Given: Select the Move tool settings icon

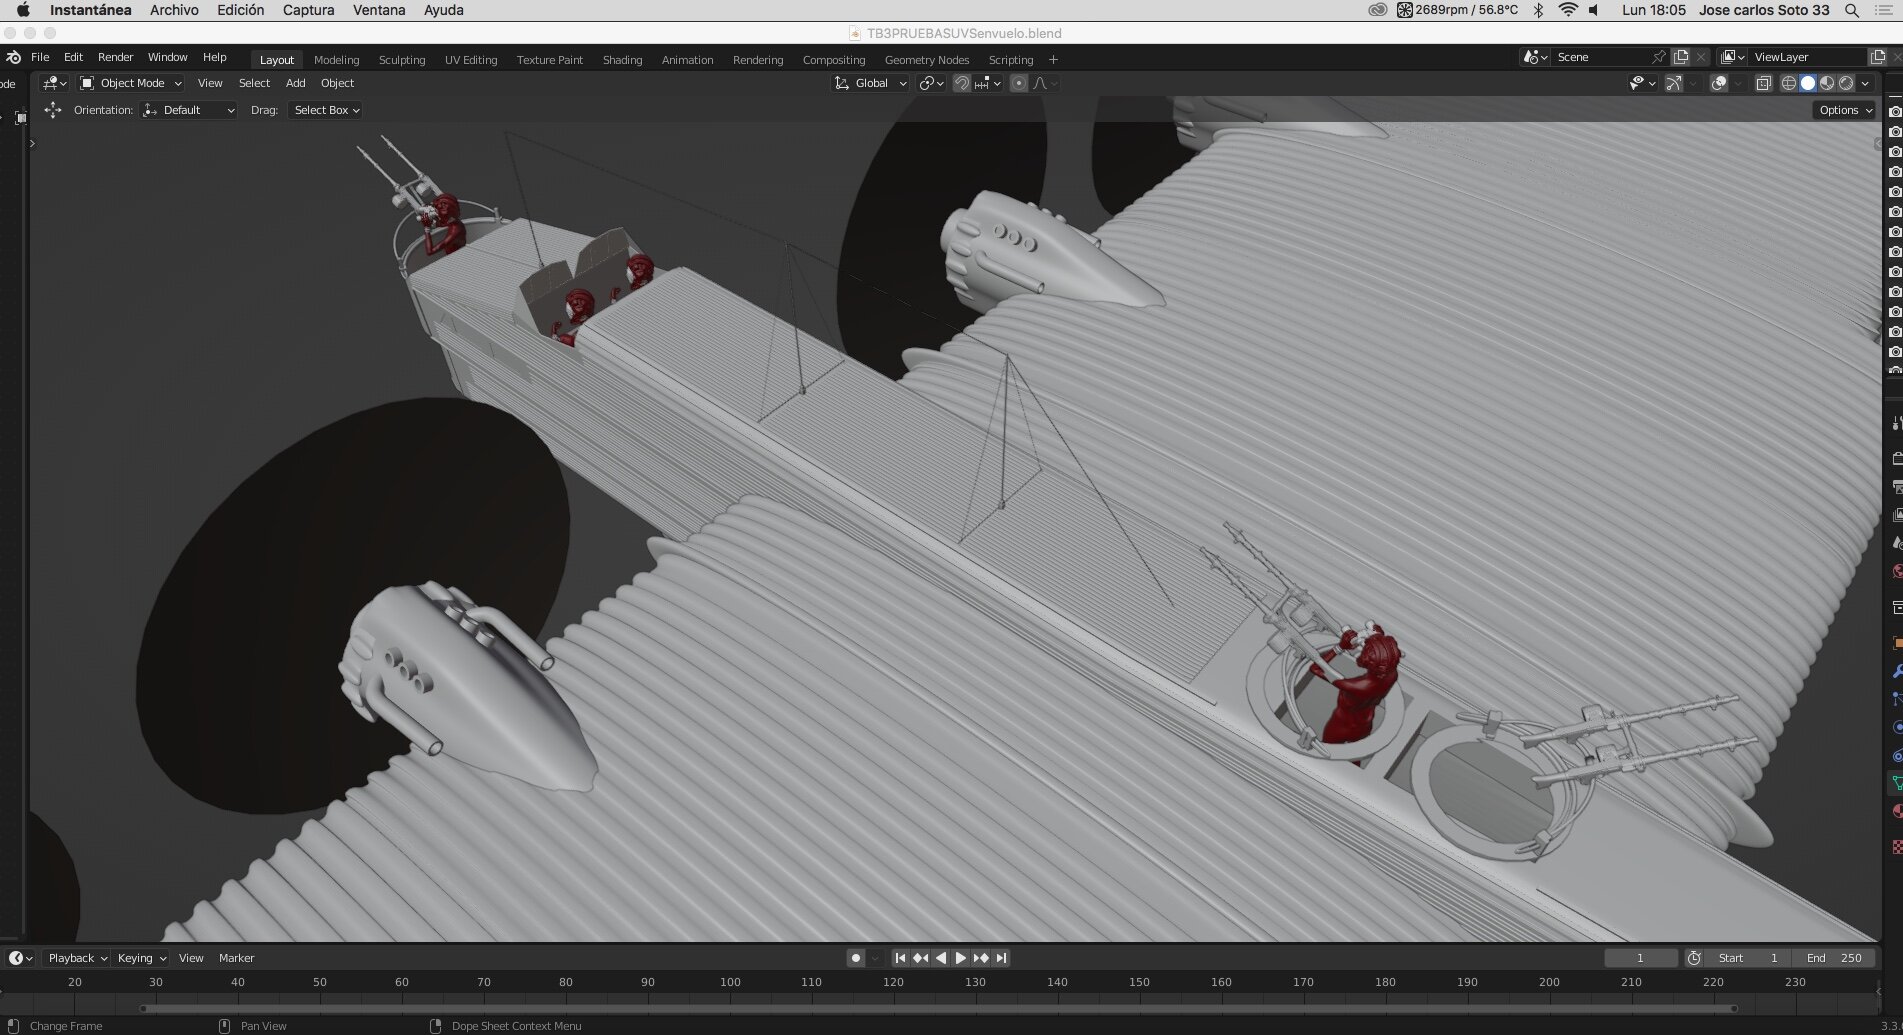Looking at the screenshot, I should [53, 110].
